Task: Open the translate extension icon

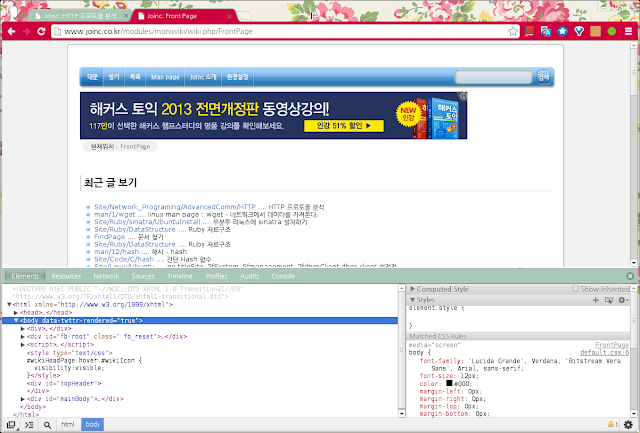Action: [546, 31]
